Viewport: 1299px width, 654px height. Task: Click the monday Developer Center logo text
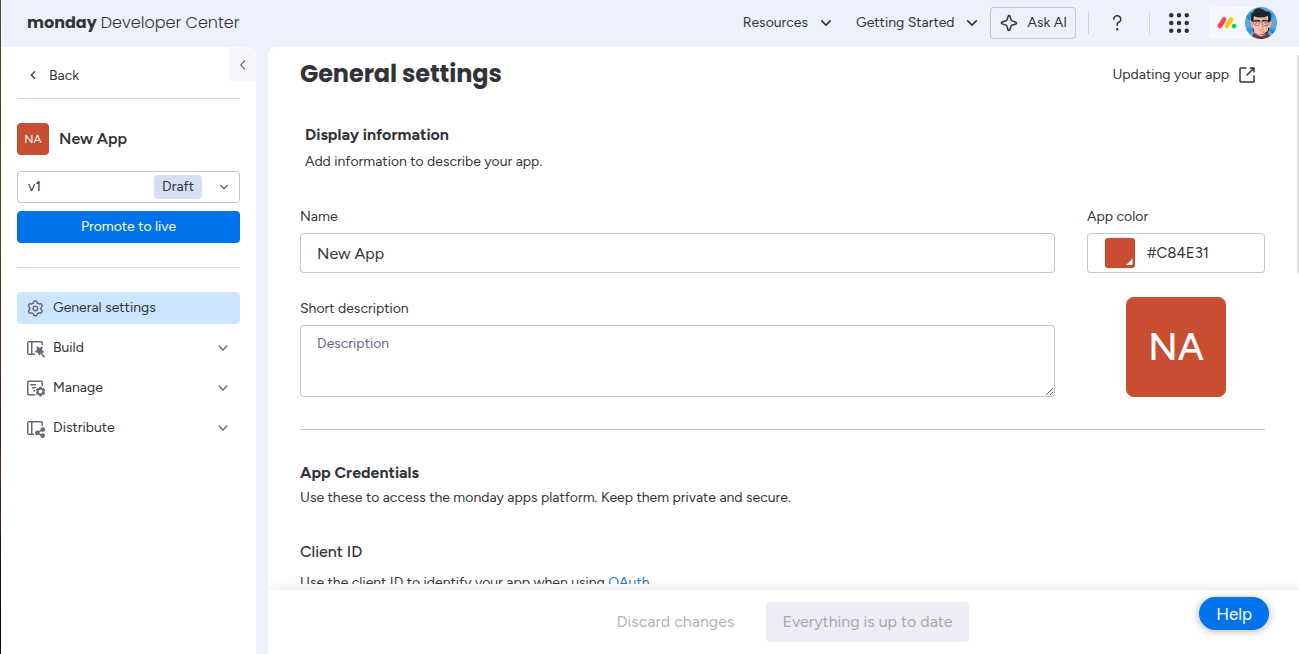point(133,23)
